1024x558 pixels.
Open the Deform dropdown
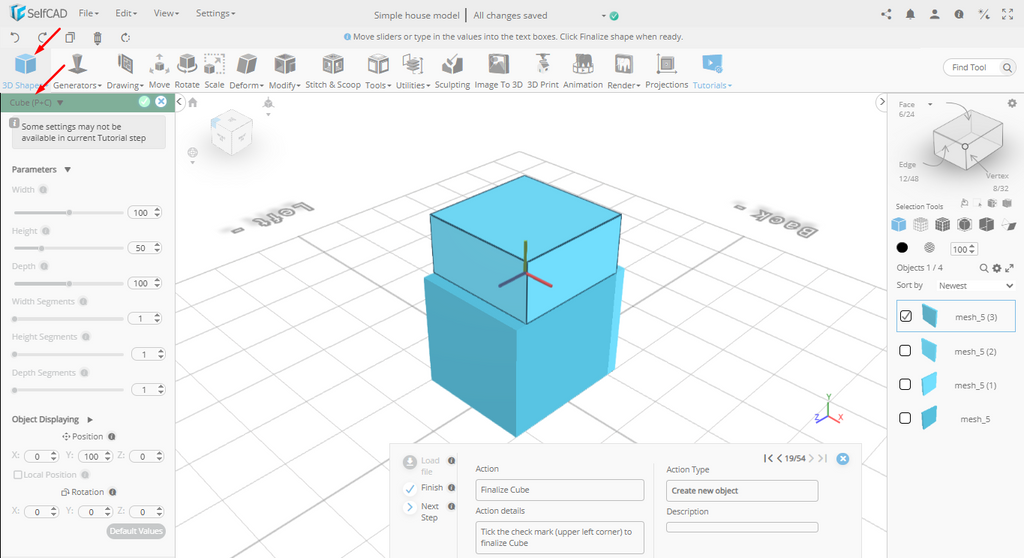coord(246,71)
